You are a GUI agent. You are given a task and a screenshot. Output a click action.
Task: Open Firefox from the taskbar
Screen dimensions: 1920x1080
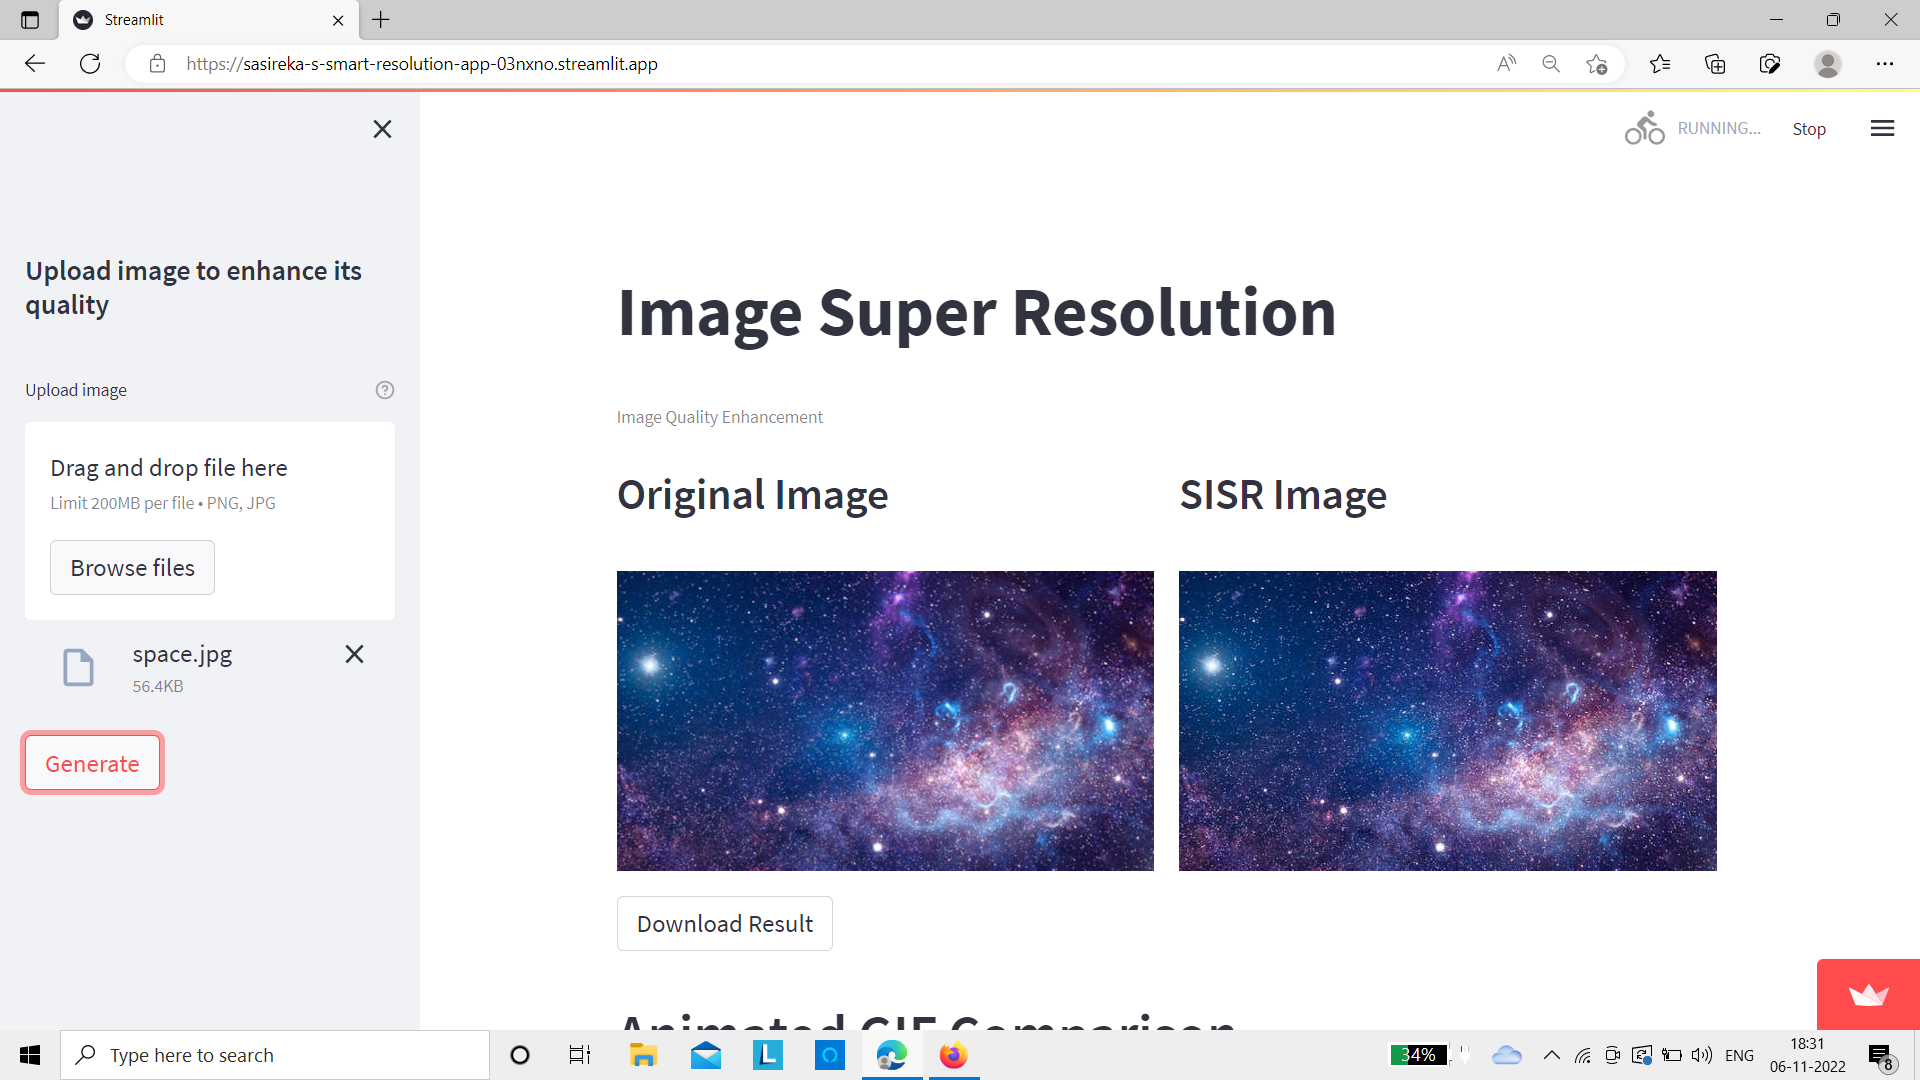point(953,1055)
